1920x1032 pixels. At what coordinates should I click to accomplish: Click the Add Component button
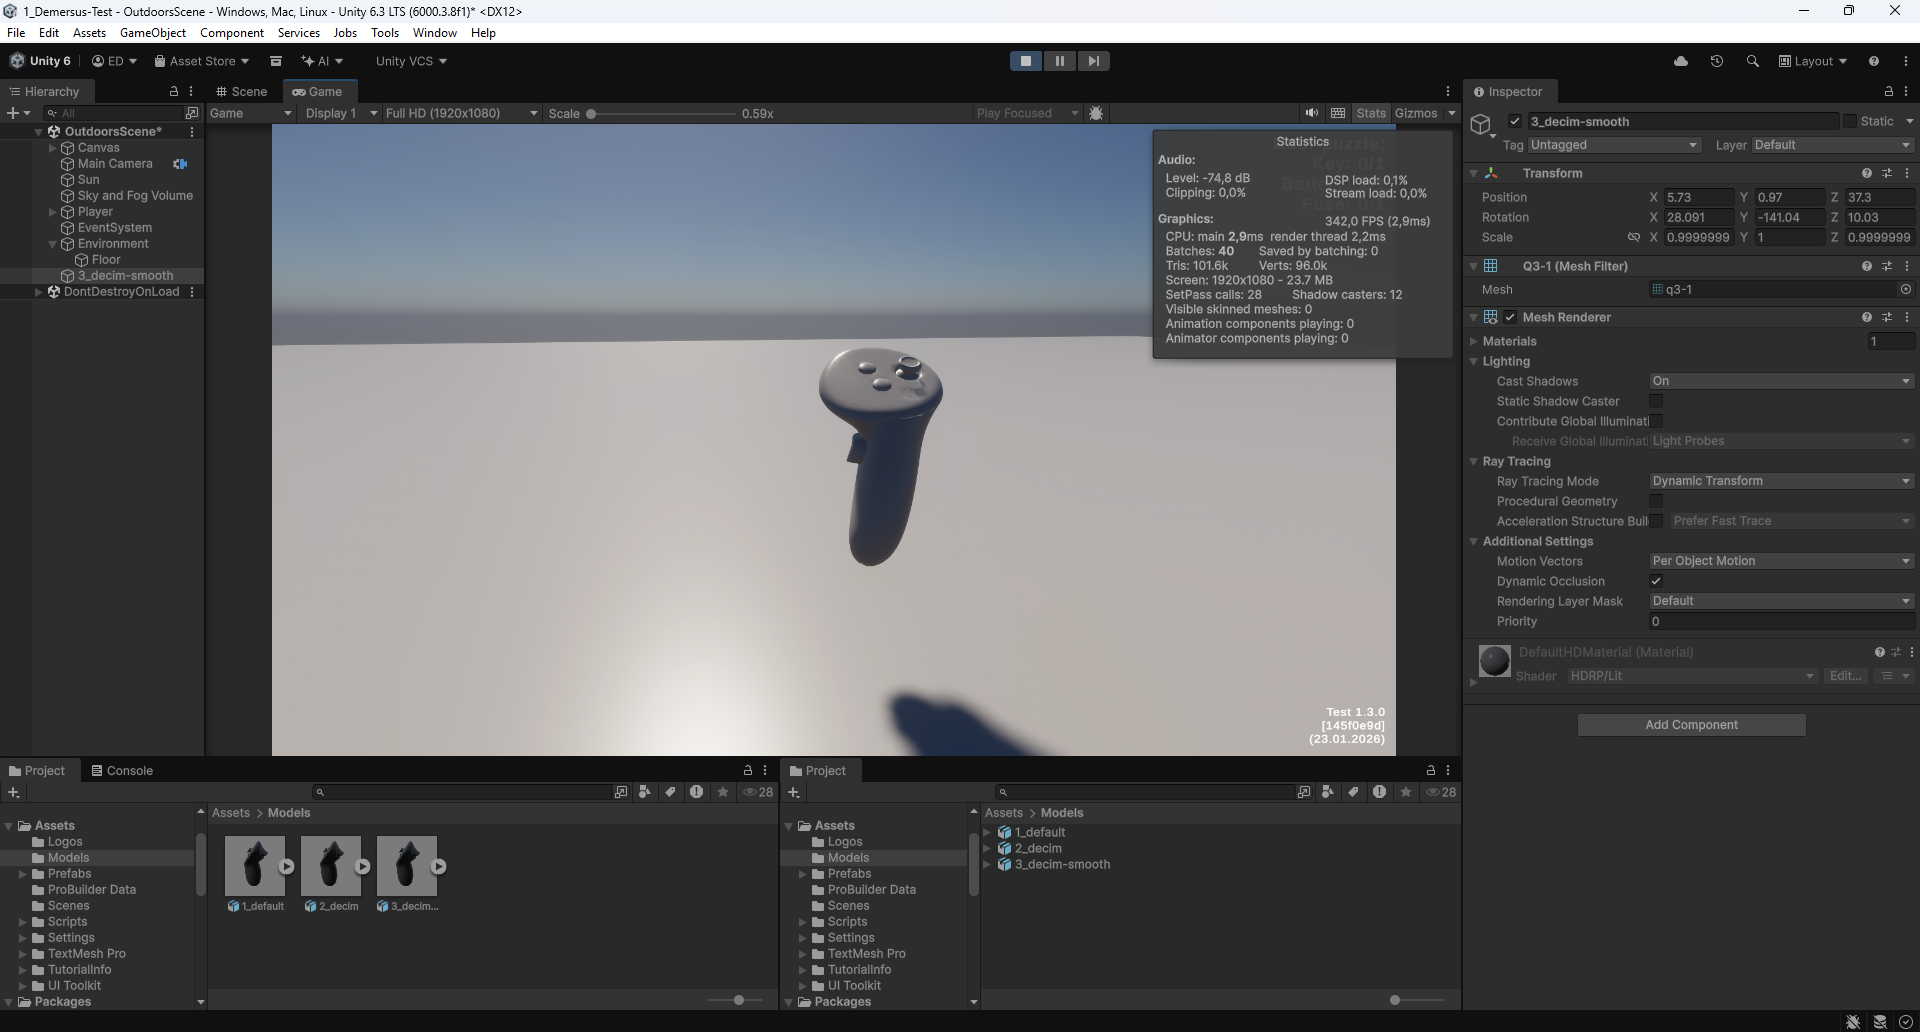click(x=1691, y=724)
